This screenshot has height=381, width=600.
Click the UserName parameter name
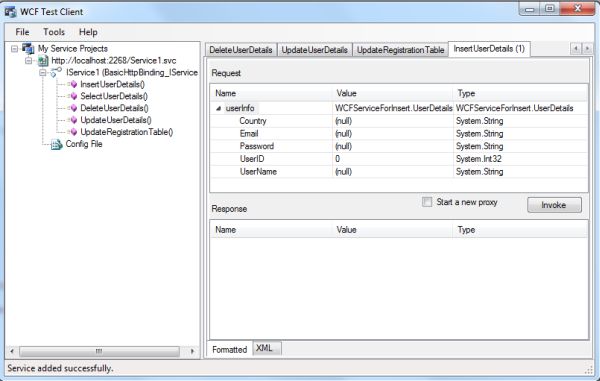pyautogui.click(x=258, y=171)
